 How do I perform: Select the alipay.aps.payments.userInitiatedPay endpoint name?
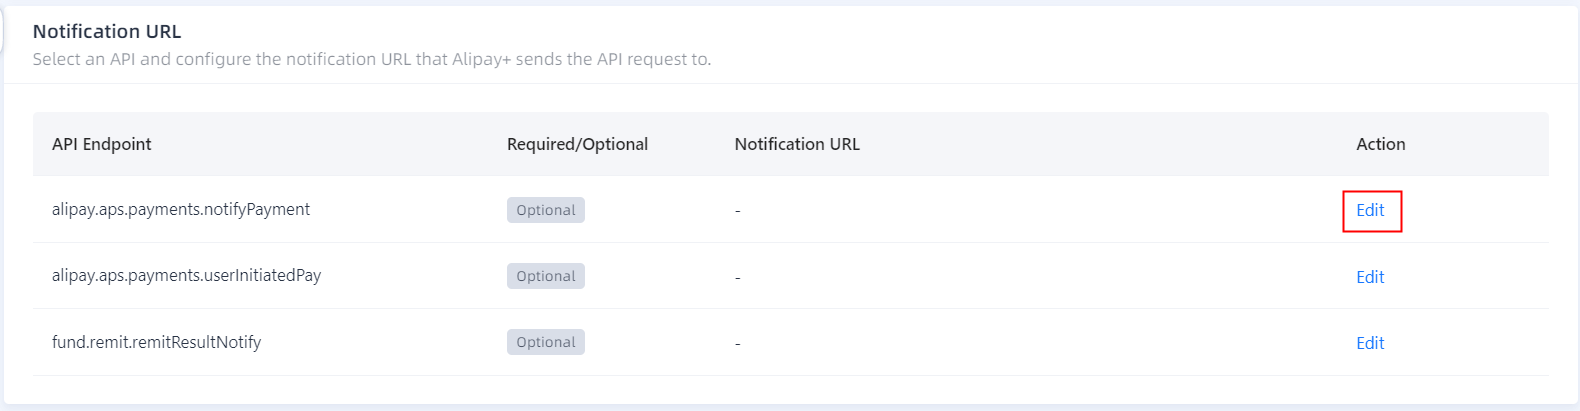(x=186, y=275)
